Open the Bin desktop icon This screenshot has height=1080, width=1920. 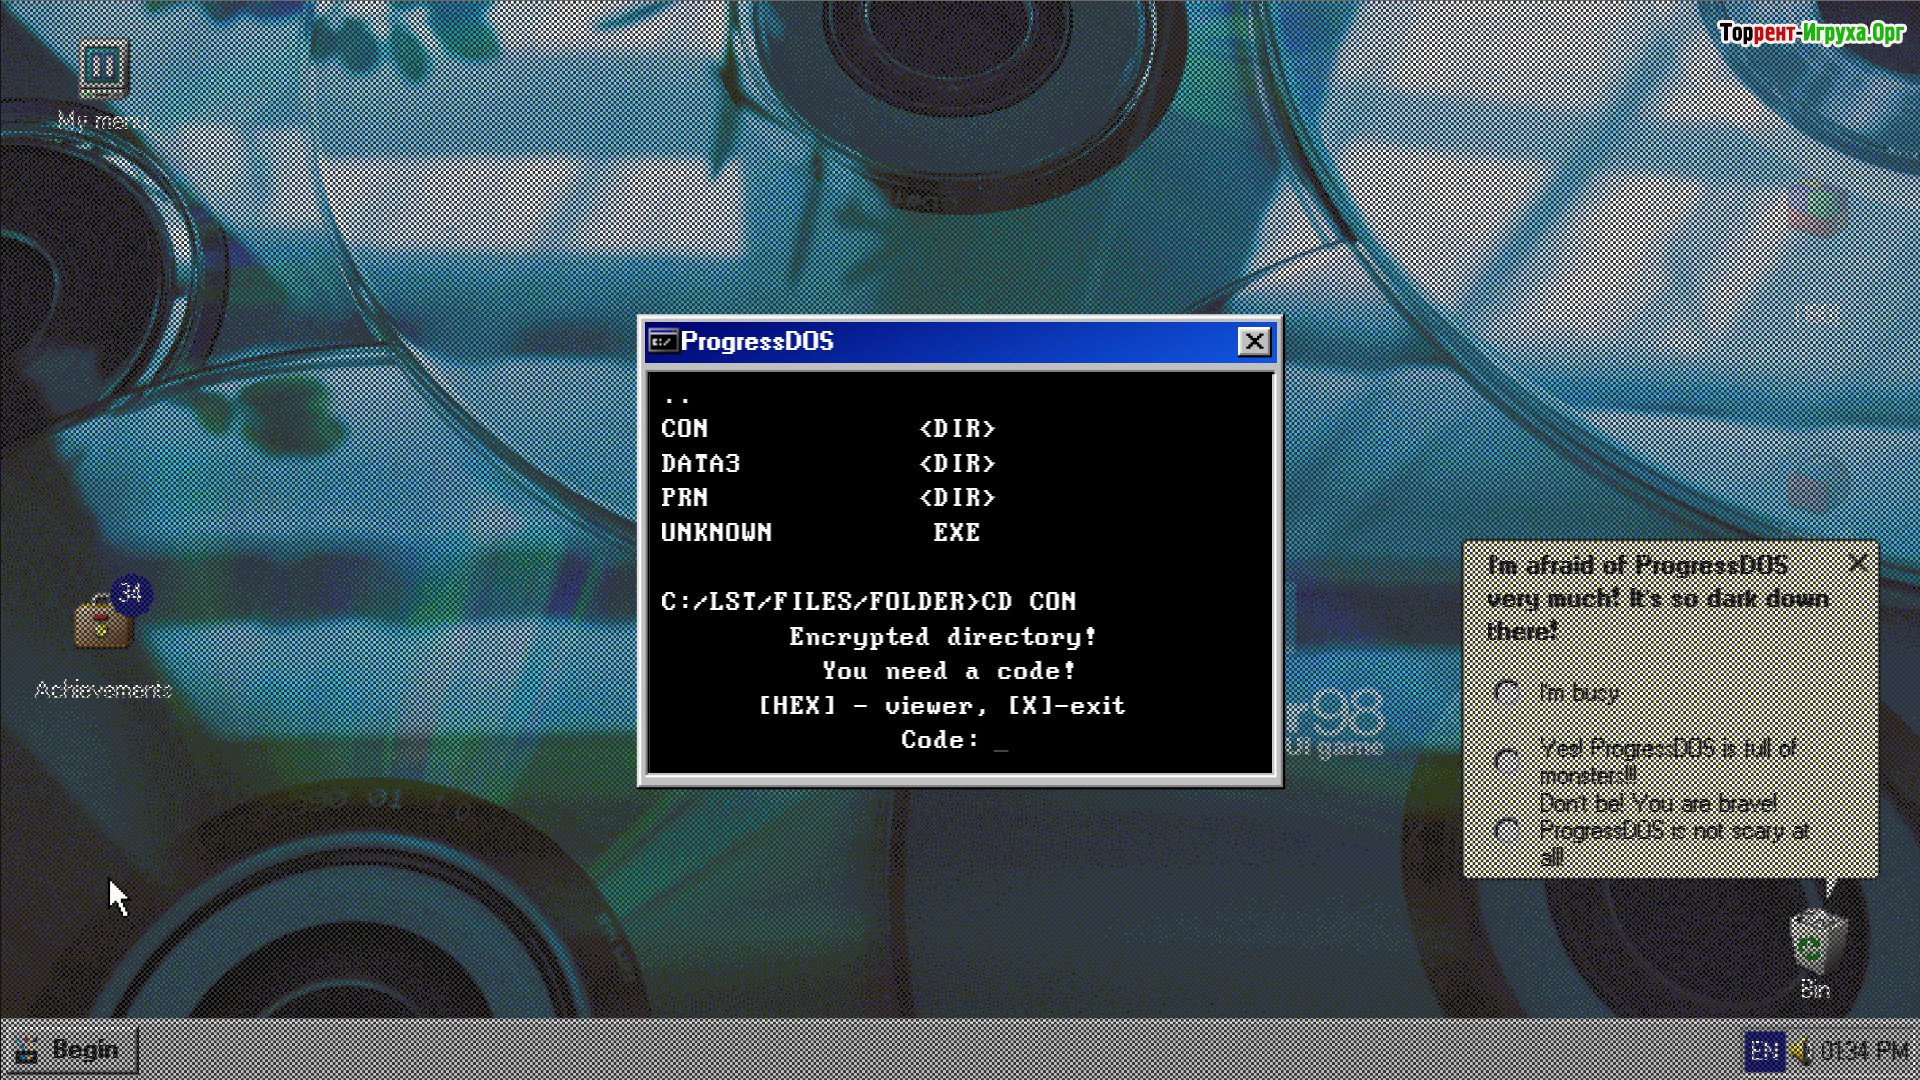point(1815,943)
